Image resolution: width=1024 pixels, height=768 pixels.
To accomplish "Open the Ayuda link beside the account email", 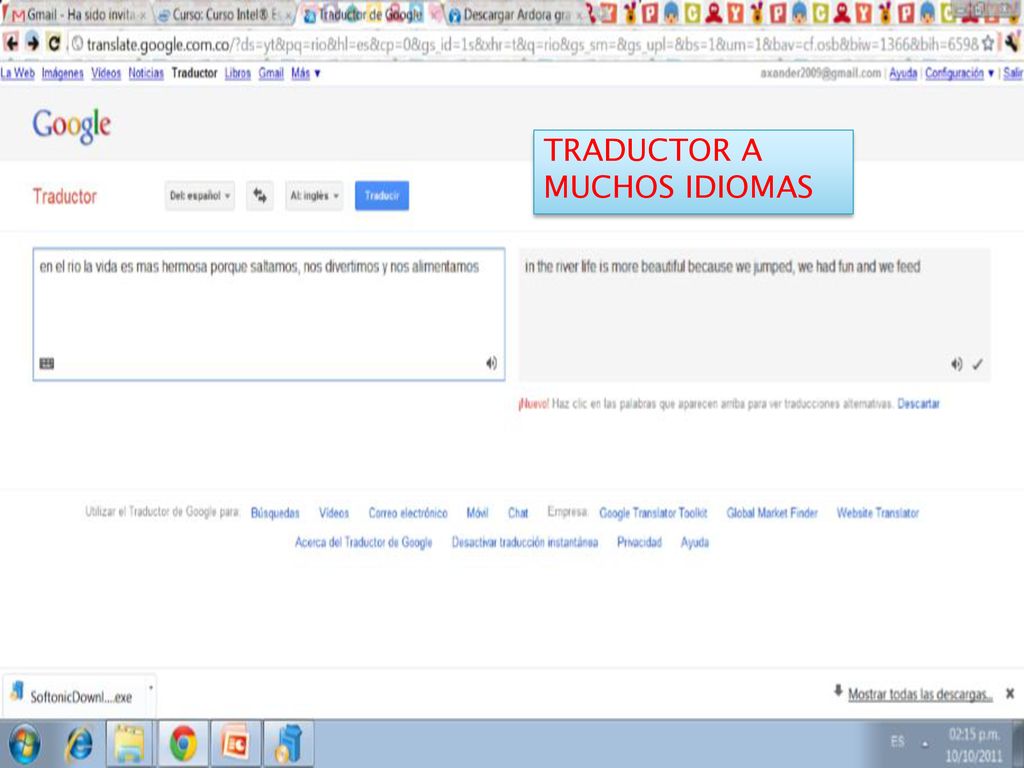I will tap(903, 73).
